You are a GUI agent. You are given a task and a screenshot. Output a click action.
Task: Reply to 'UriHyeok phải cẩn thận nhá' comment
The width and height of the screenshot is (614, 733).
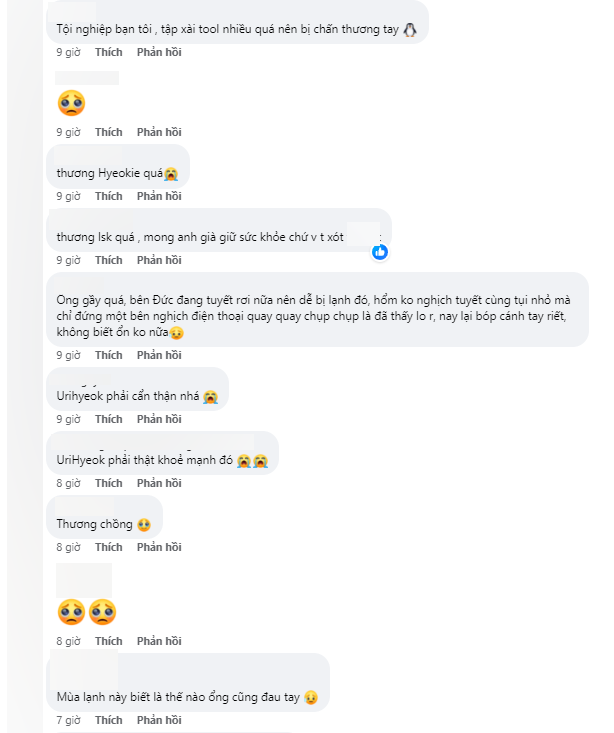tap(159, 419)
